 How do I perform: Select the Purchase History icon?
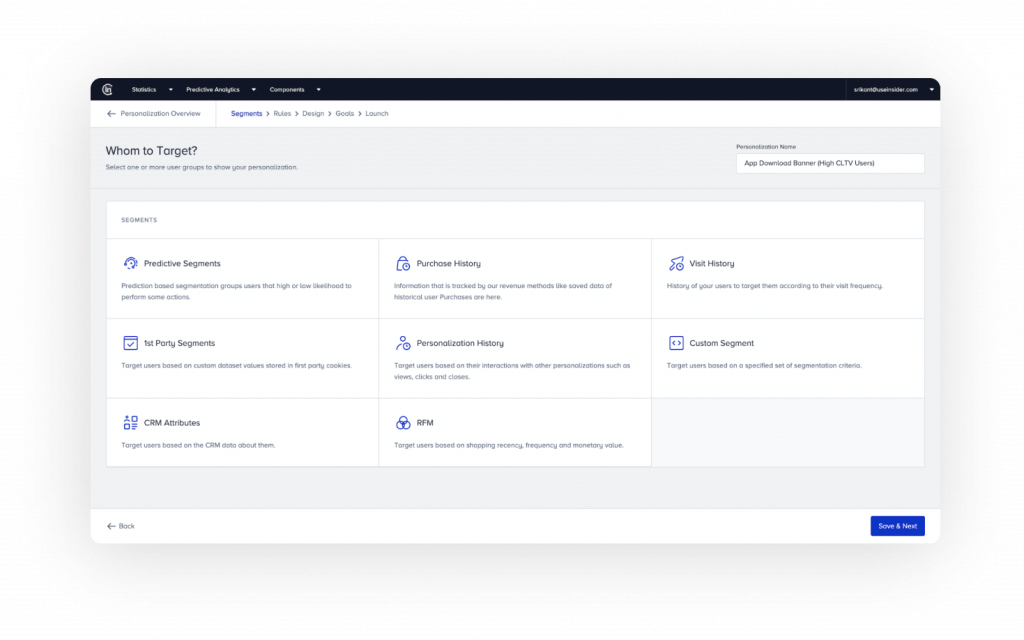click(403, 263)
